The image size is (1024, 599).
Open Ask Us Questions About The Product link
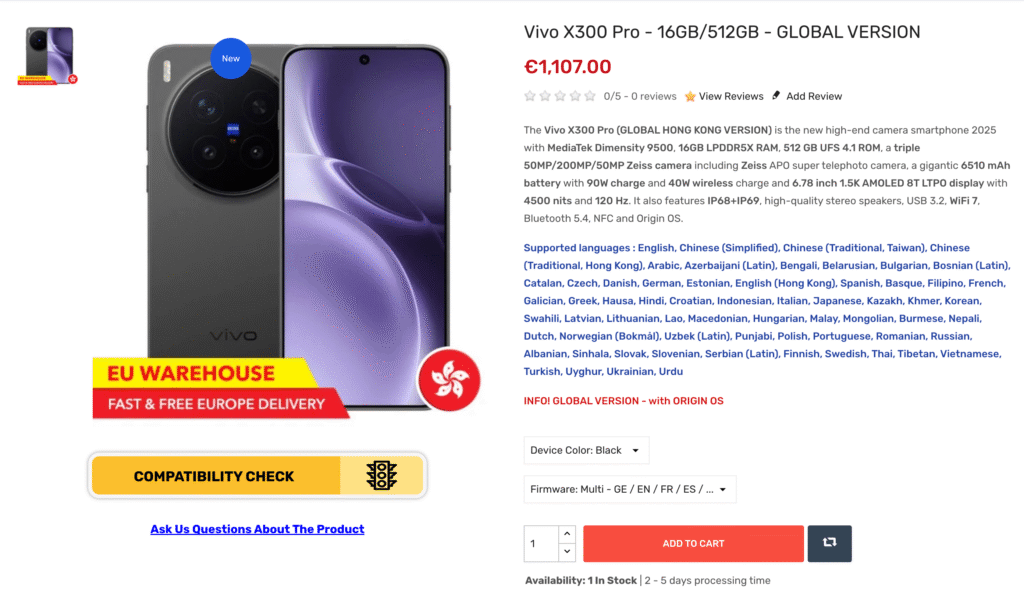click(x=257, y=529)
